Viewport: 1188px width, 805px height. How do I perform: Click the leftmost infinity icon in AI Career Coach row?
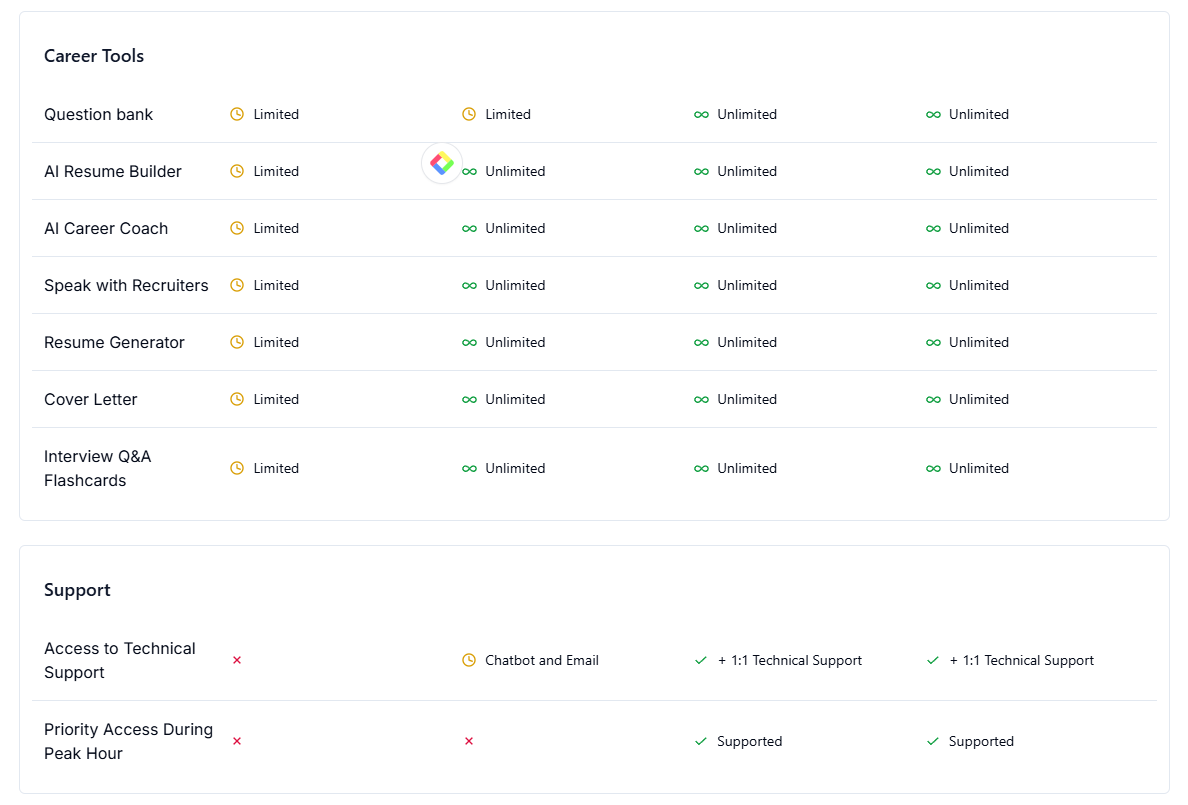point(469,228)
